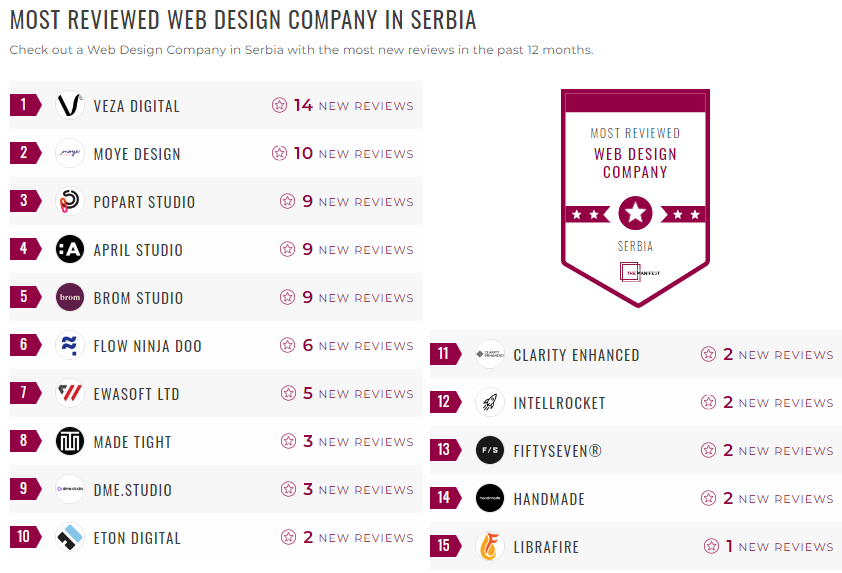Click the Flow Ninja DOO logo icon
The height and width of the screenshot is (573, 842).
tap(70, 346)
